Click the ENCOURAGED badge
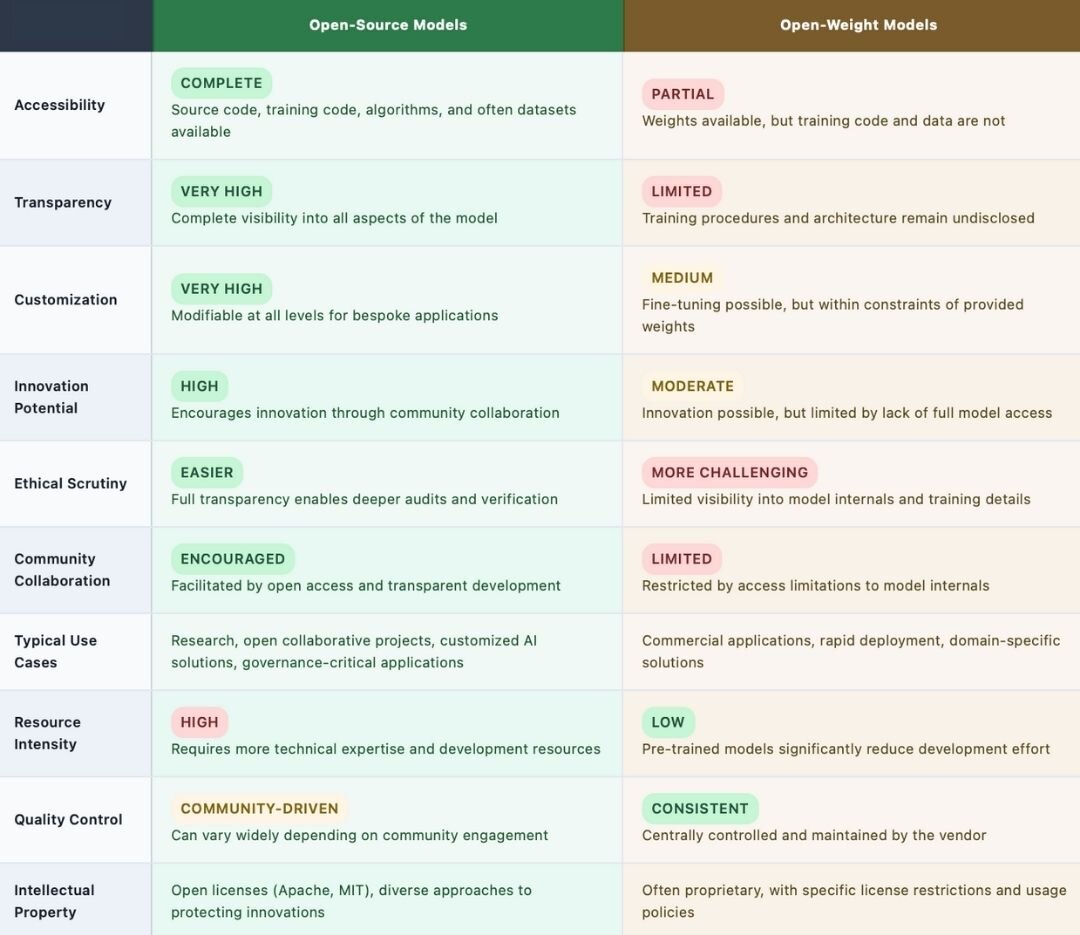This screenshot has height=935, width=1080. click(x=232, y=559)
